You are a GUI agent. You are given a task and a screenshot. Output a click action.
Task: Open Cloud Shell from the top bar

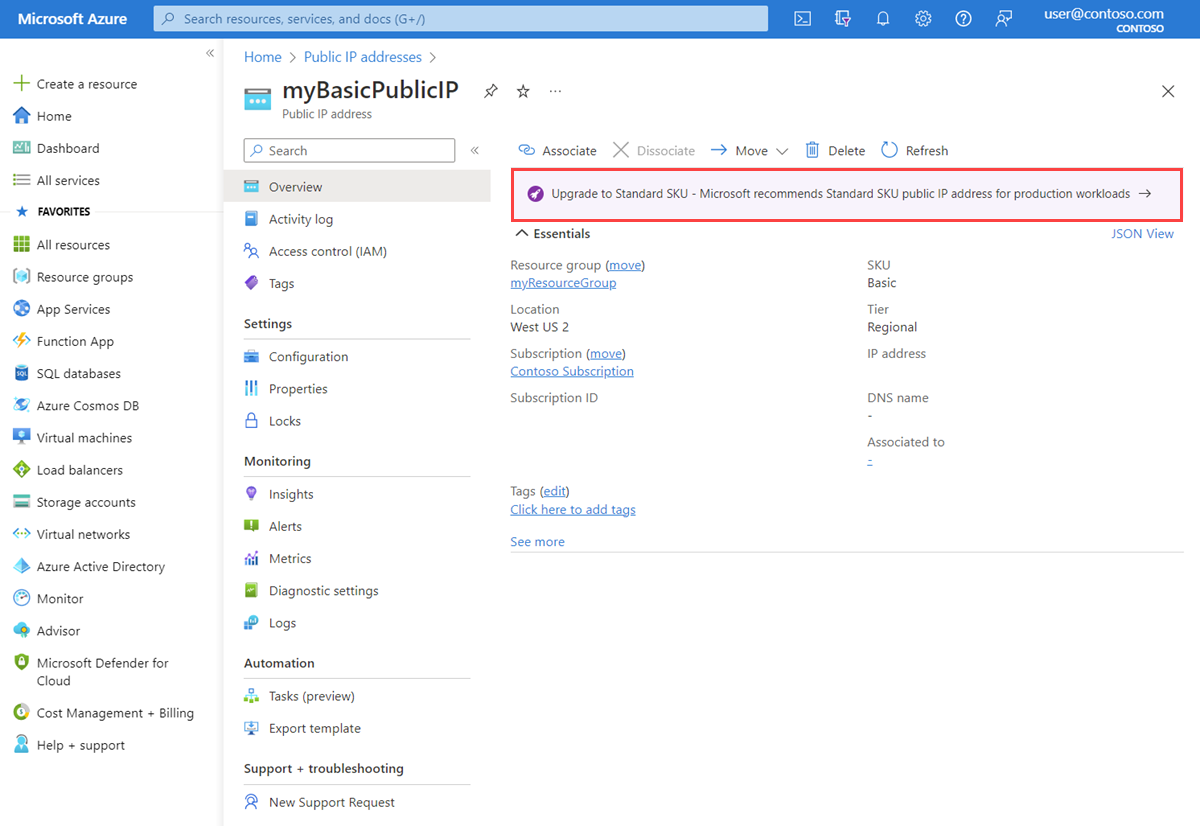tap(802, 18)
